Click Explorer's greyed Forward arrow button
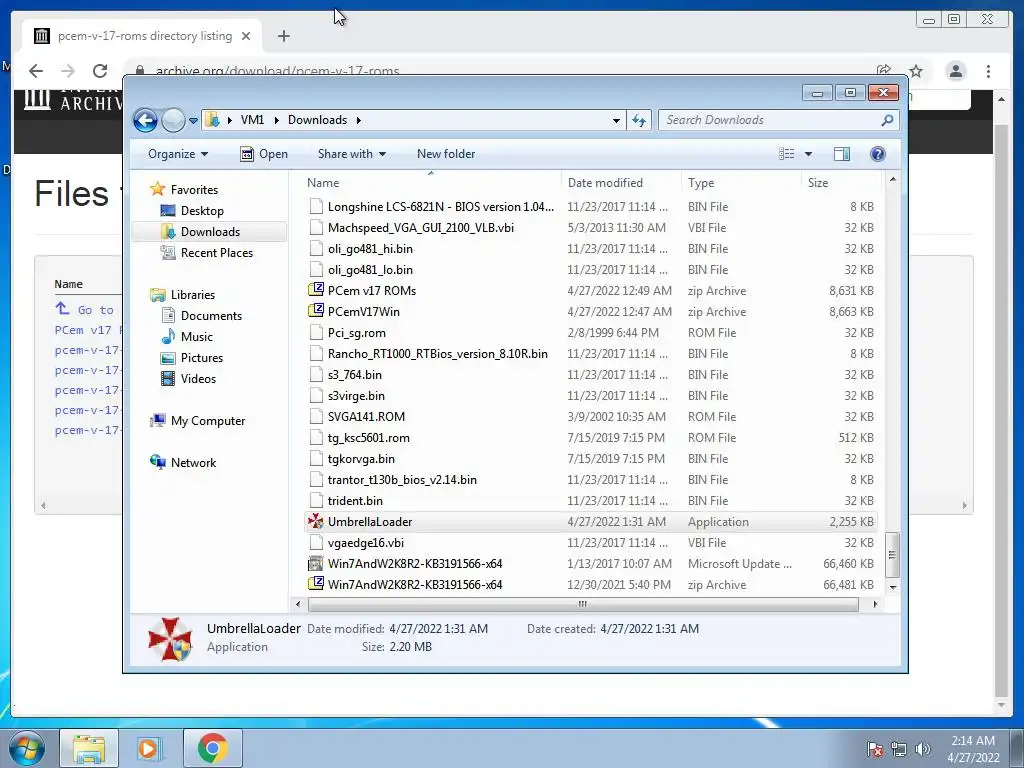Viewport: 1024px width, 768px height. click(x=173, y=120)
